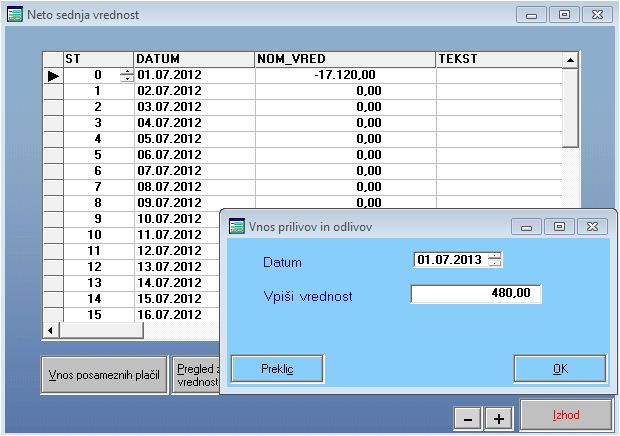Click the table's vertical scrollbar up arrow
This screenshot has width=620, height=436.
pos(570,60)
